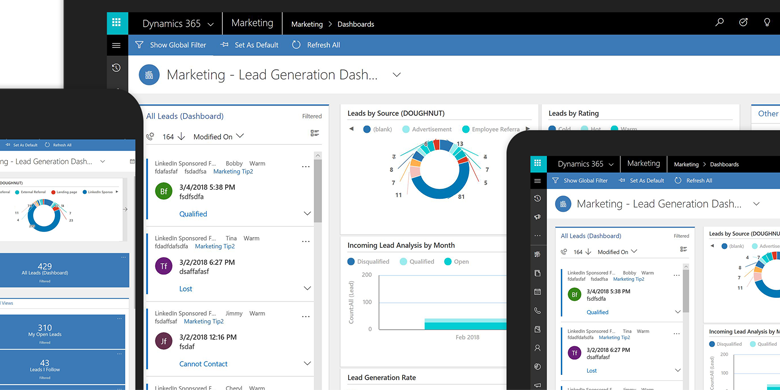
Task: Toggle the Advertisement legend in doughnut chart
Action: [x=427, y=129]
